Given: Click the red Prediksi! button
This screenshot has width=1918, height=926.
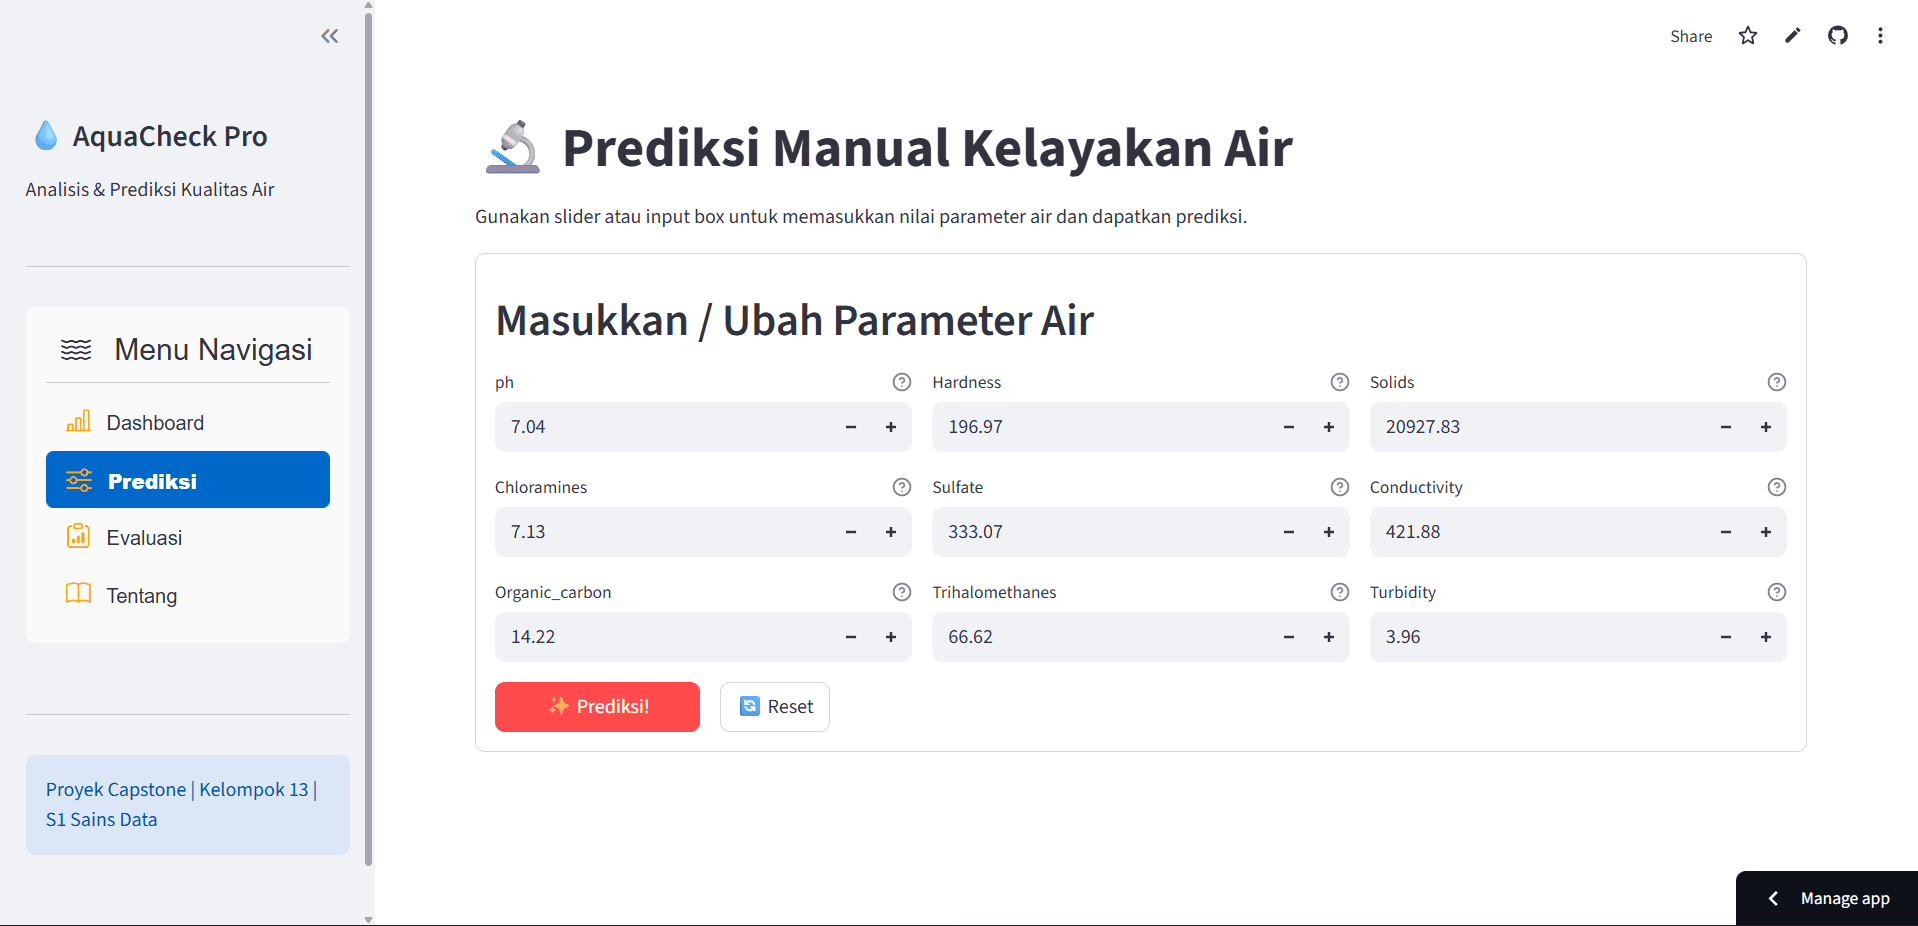Looking at the screenshot, I should click(597, 707).
